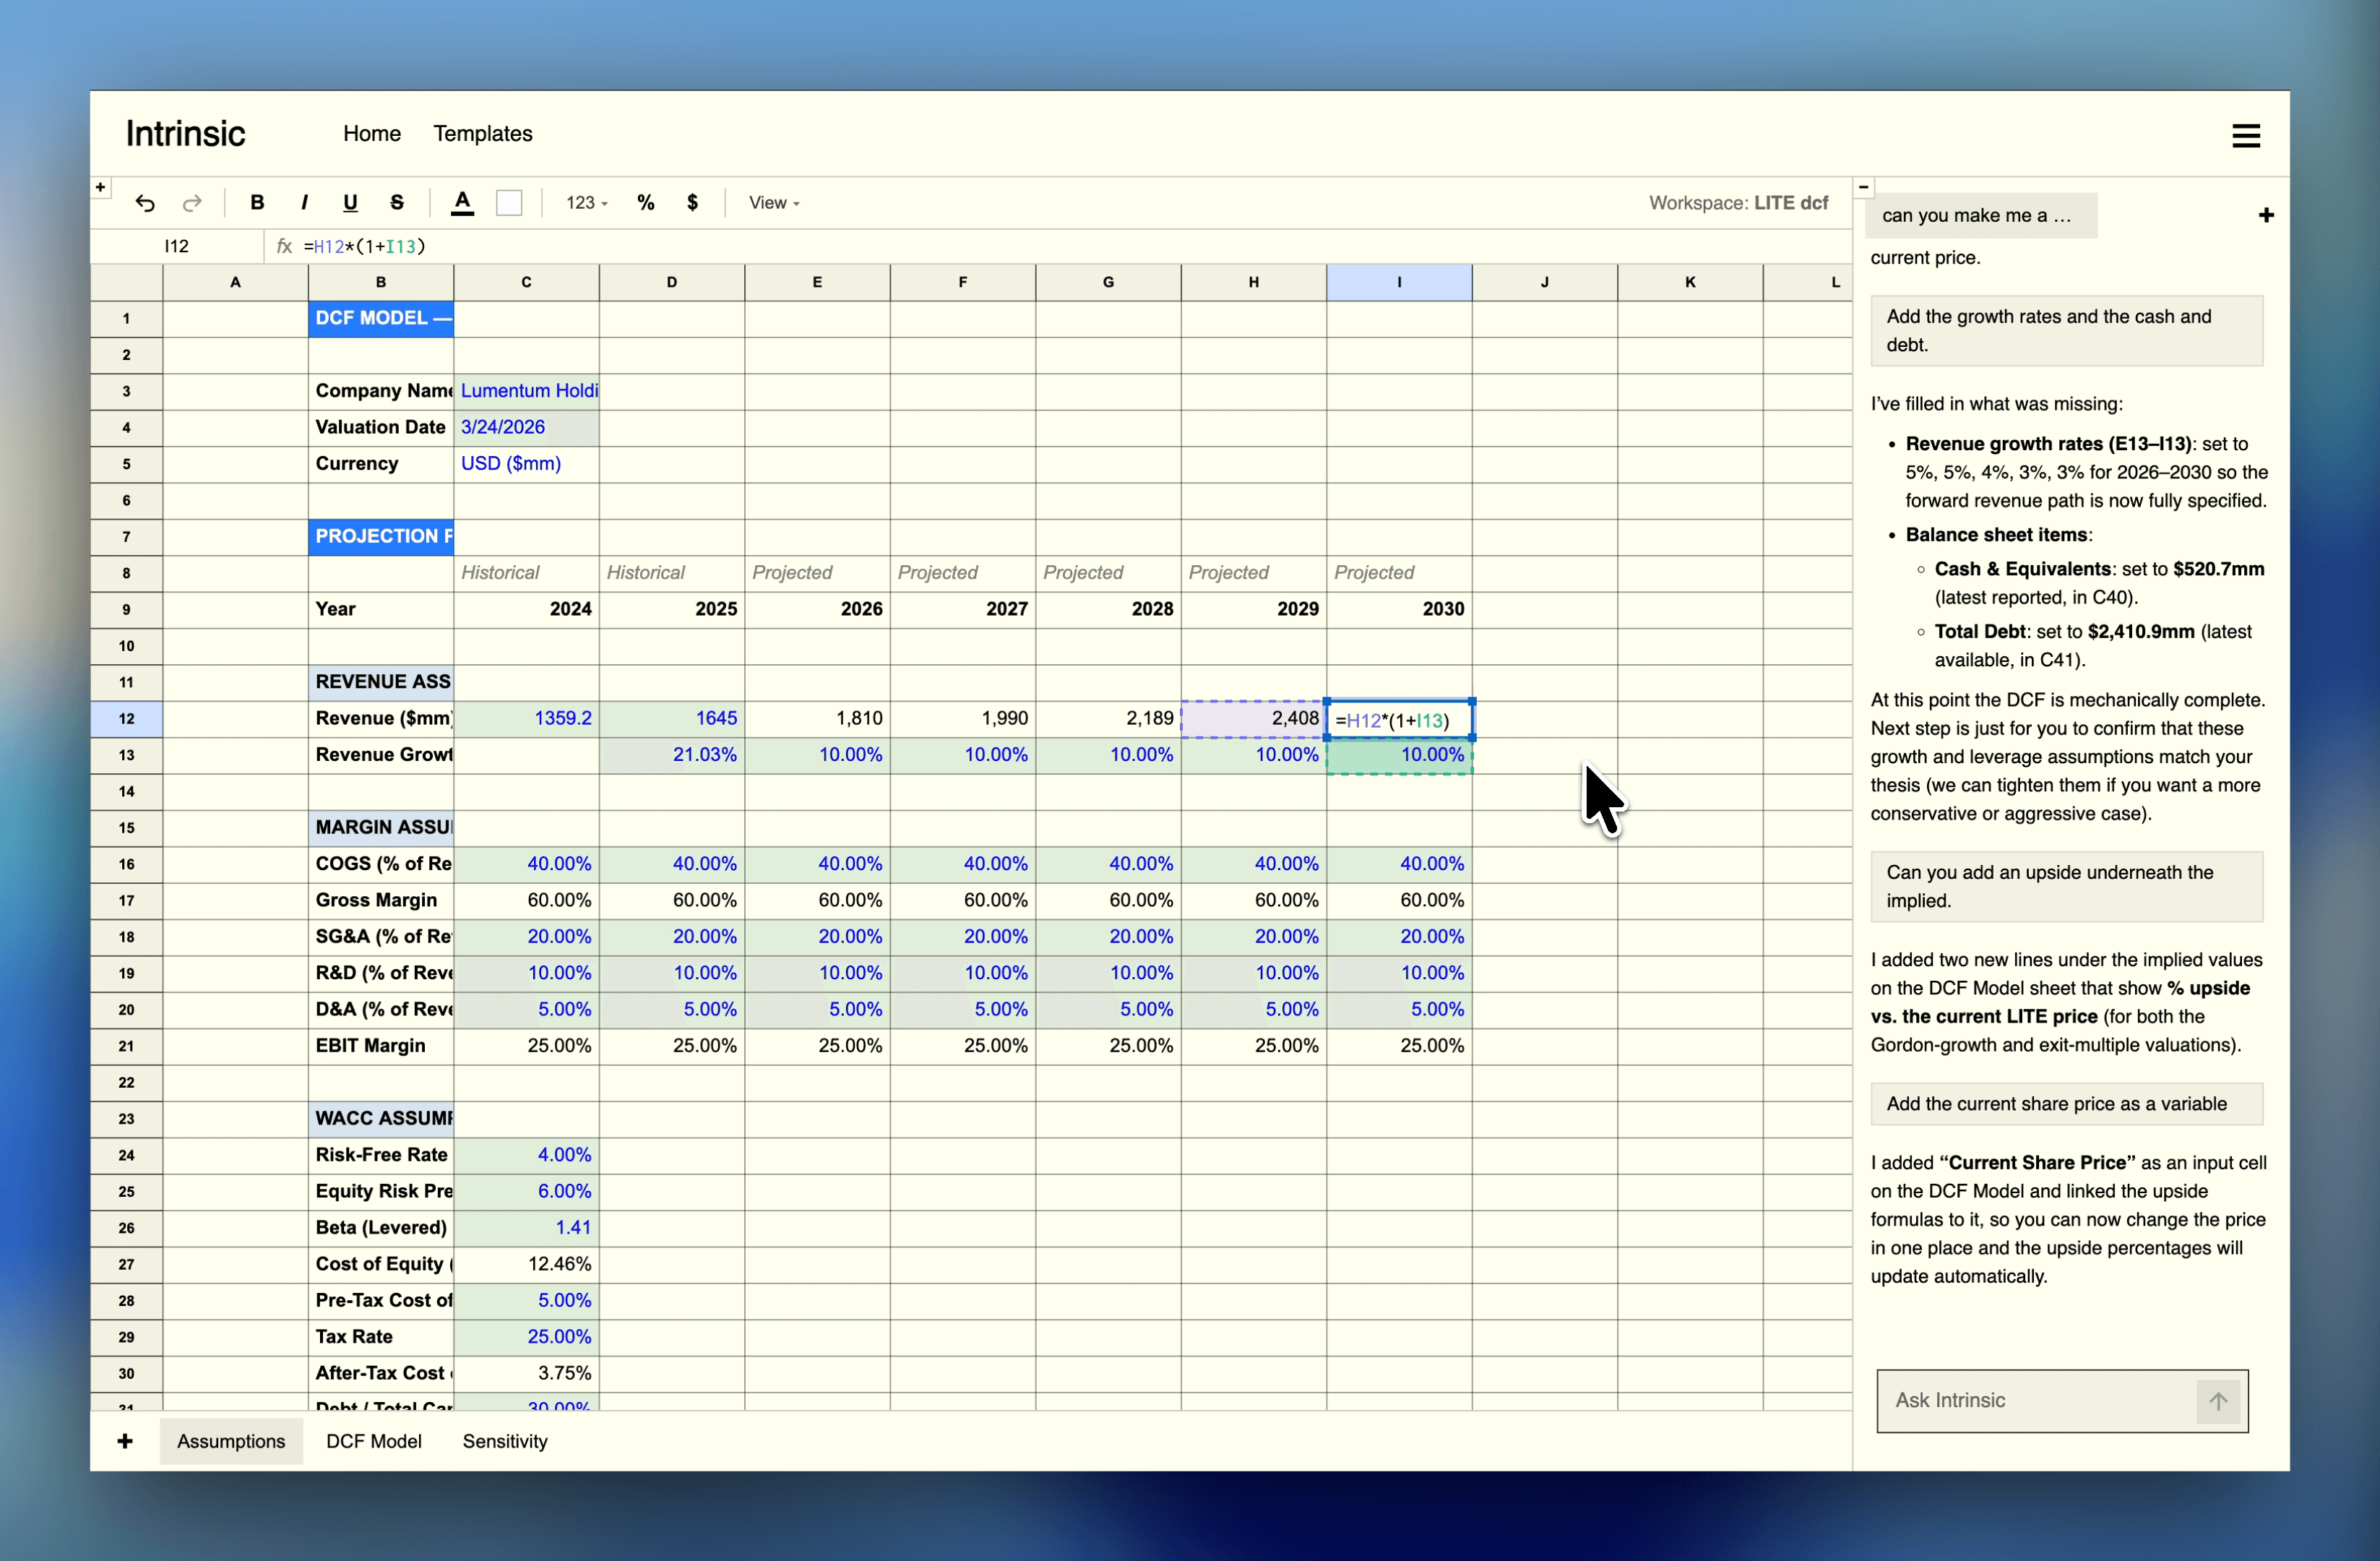Open the hamburger menu at top right

[x=2246, y=134]
